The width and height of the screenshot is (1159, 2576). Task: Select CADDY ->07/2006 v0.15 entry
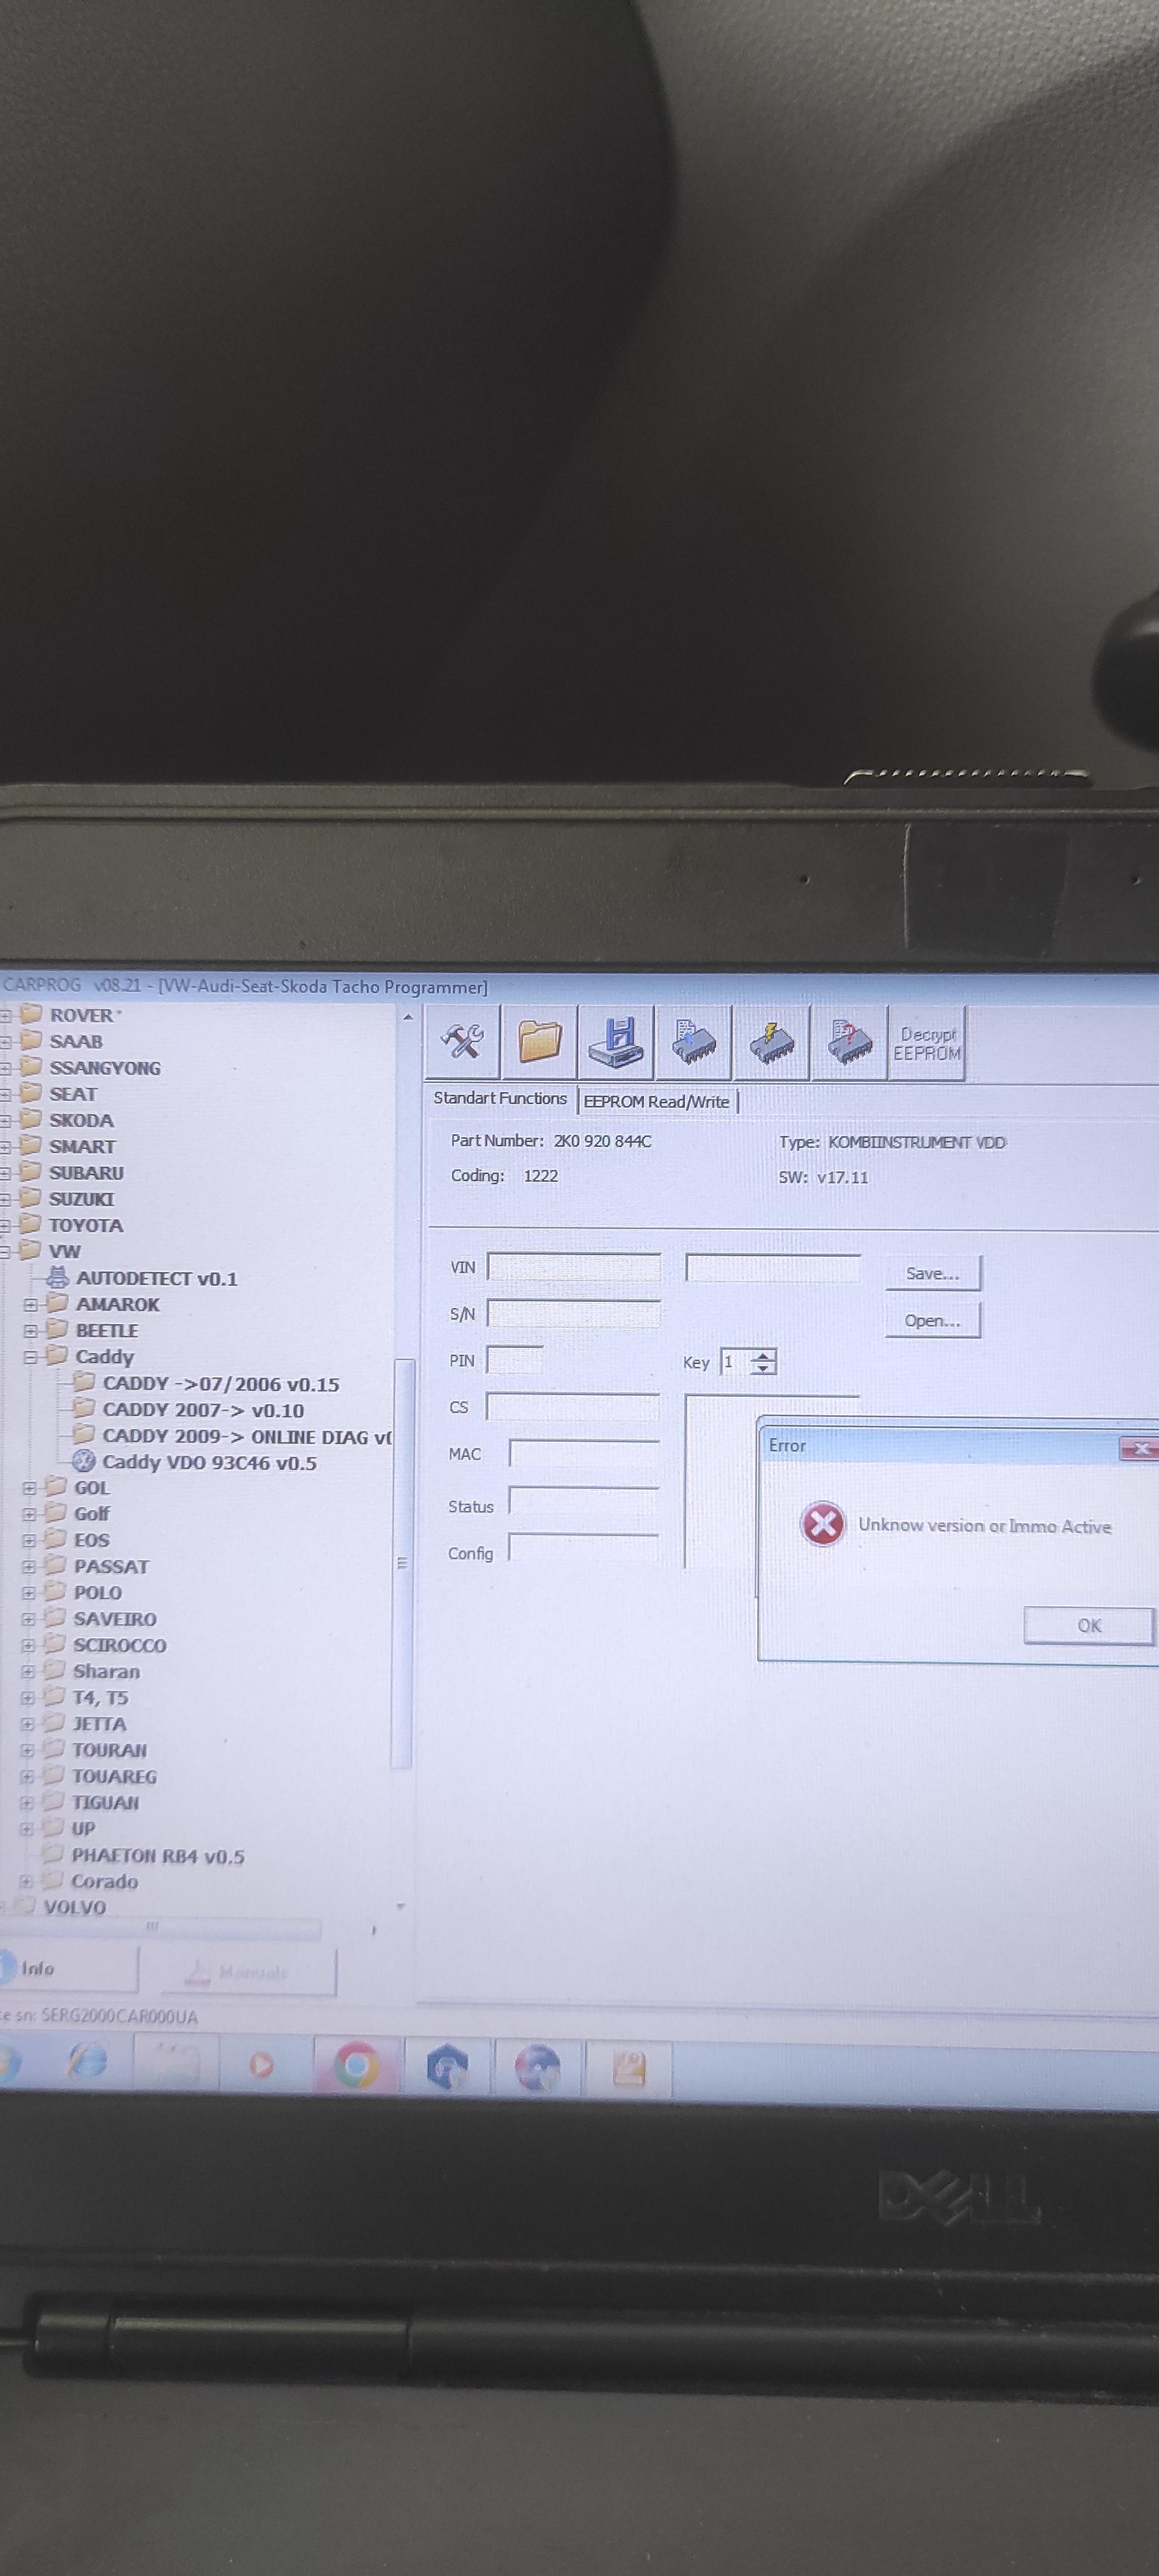click(x=220, y=1384)
